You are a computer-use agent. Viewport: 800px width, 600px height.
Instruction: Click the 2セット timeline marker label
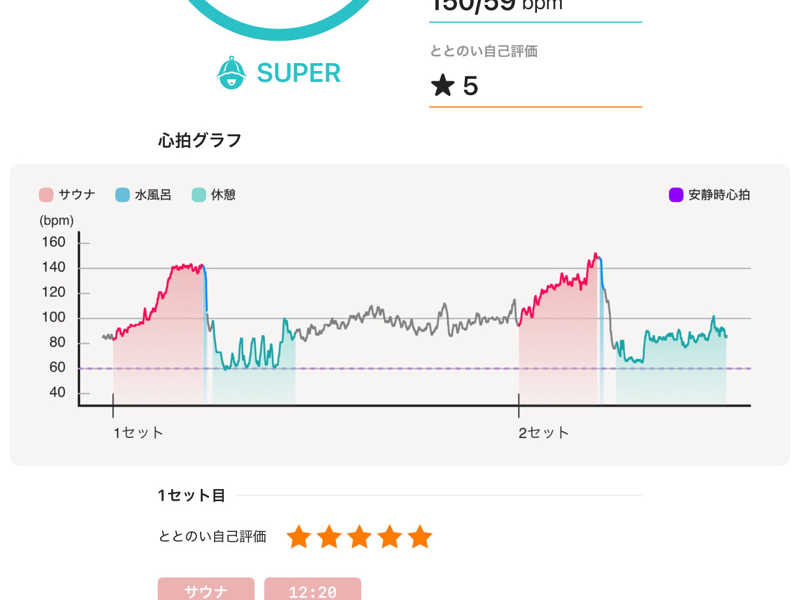543,433
